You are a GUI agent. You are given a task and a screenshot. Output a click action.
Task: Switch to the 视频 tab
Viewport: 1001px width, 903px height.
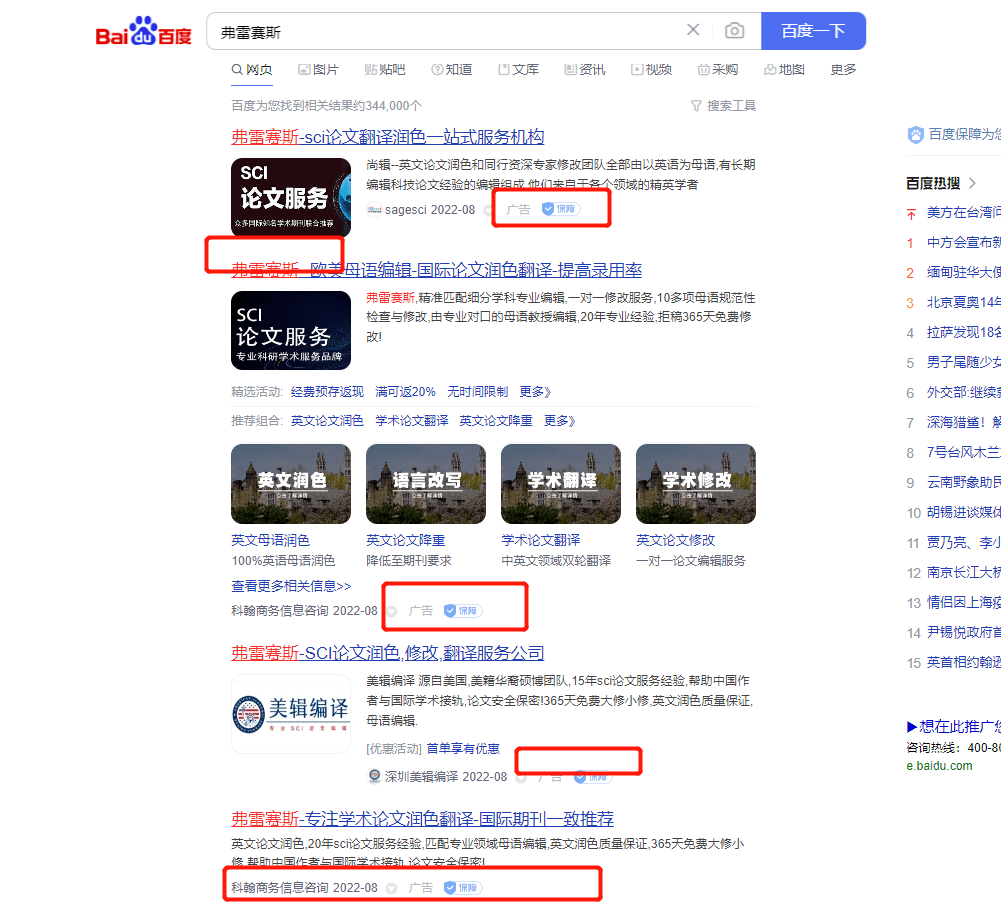pos(651,70)
